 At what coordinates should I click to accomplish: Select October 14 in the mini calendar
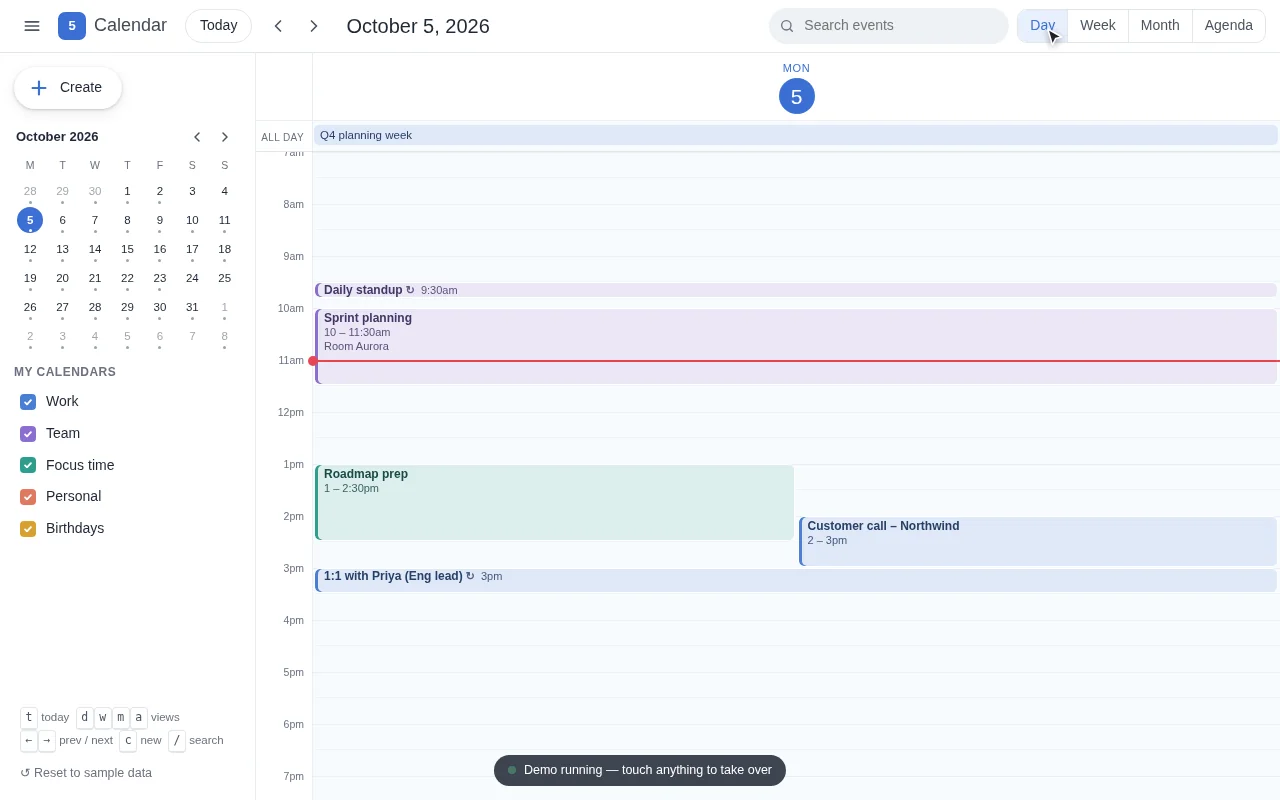[x=95, y=249]
